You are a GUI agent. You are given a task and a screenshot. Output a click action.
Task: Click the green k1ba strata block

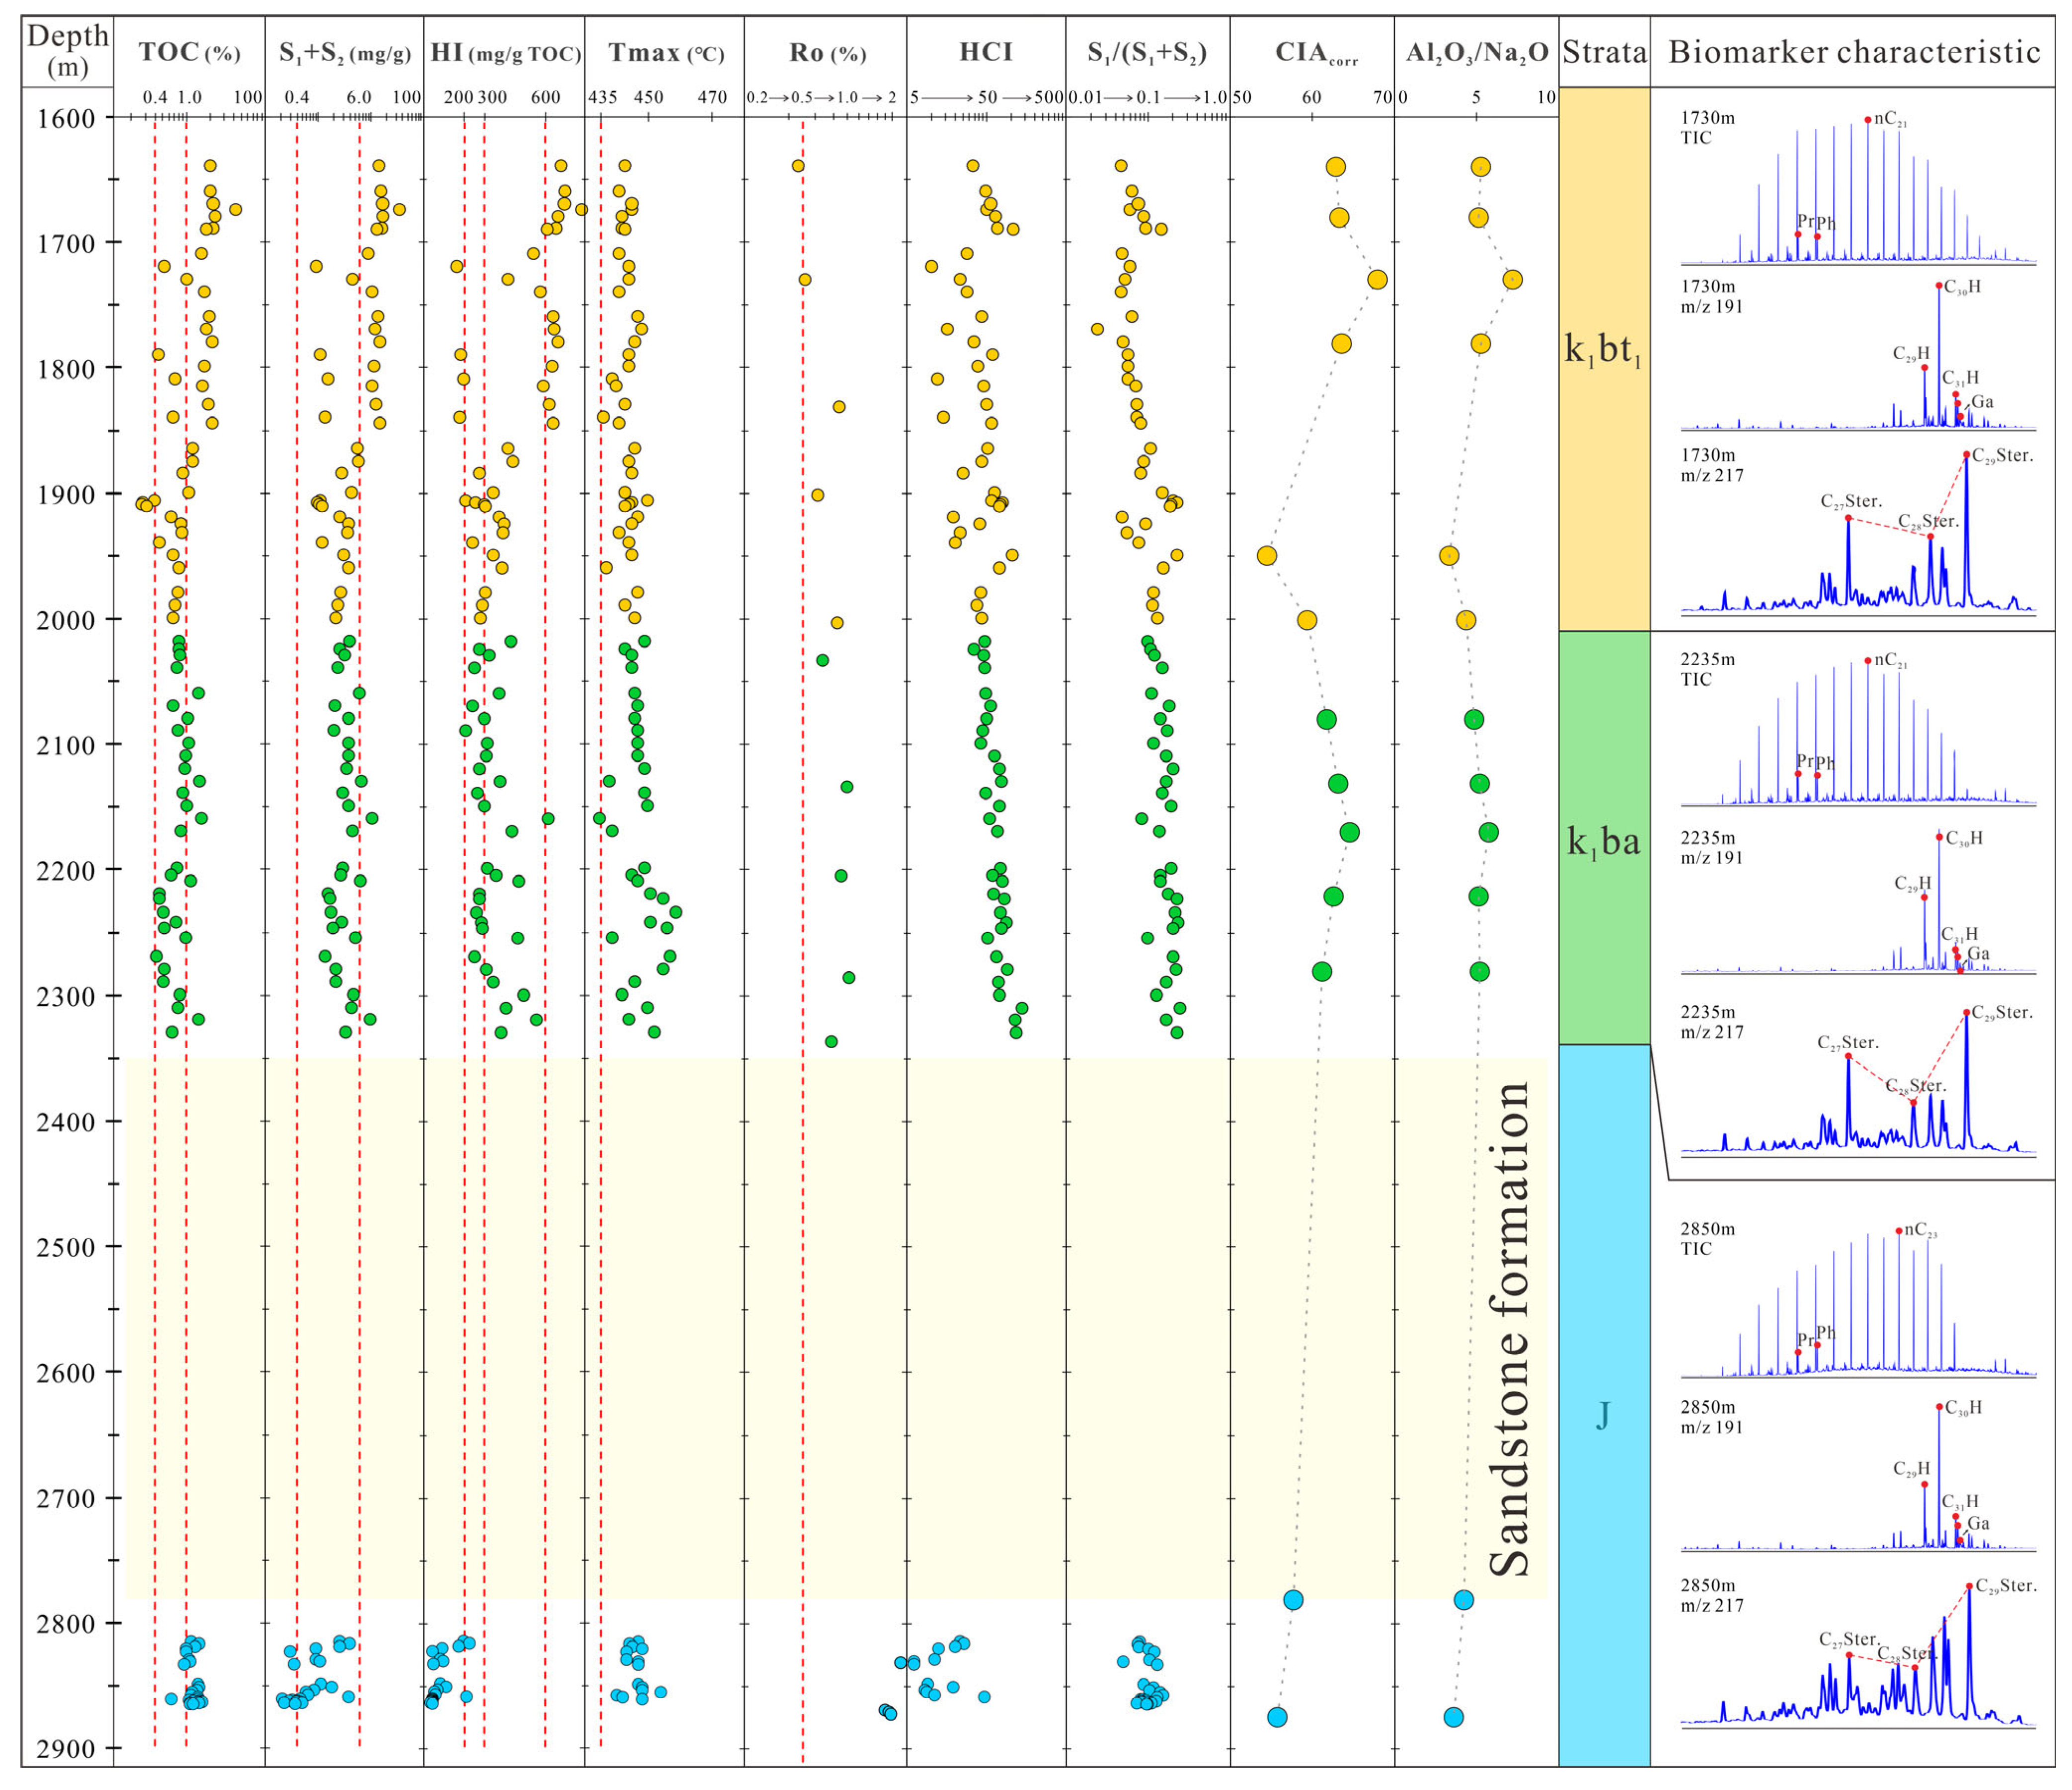(1604, 842)
